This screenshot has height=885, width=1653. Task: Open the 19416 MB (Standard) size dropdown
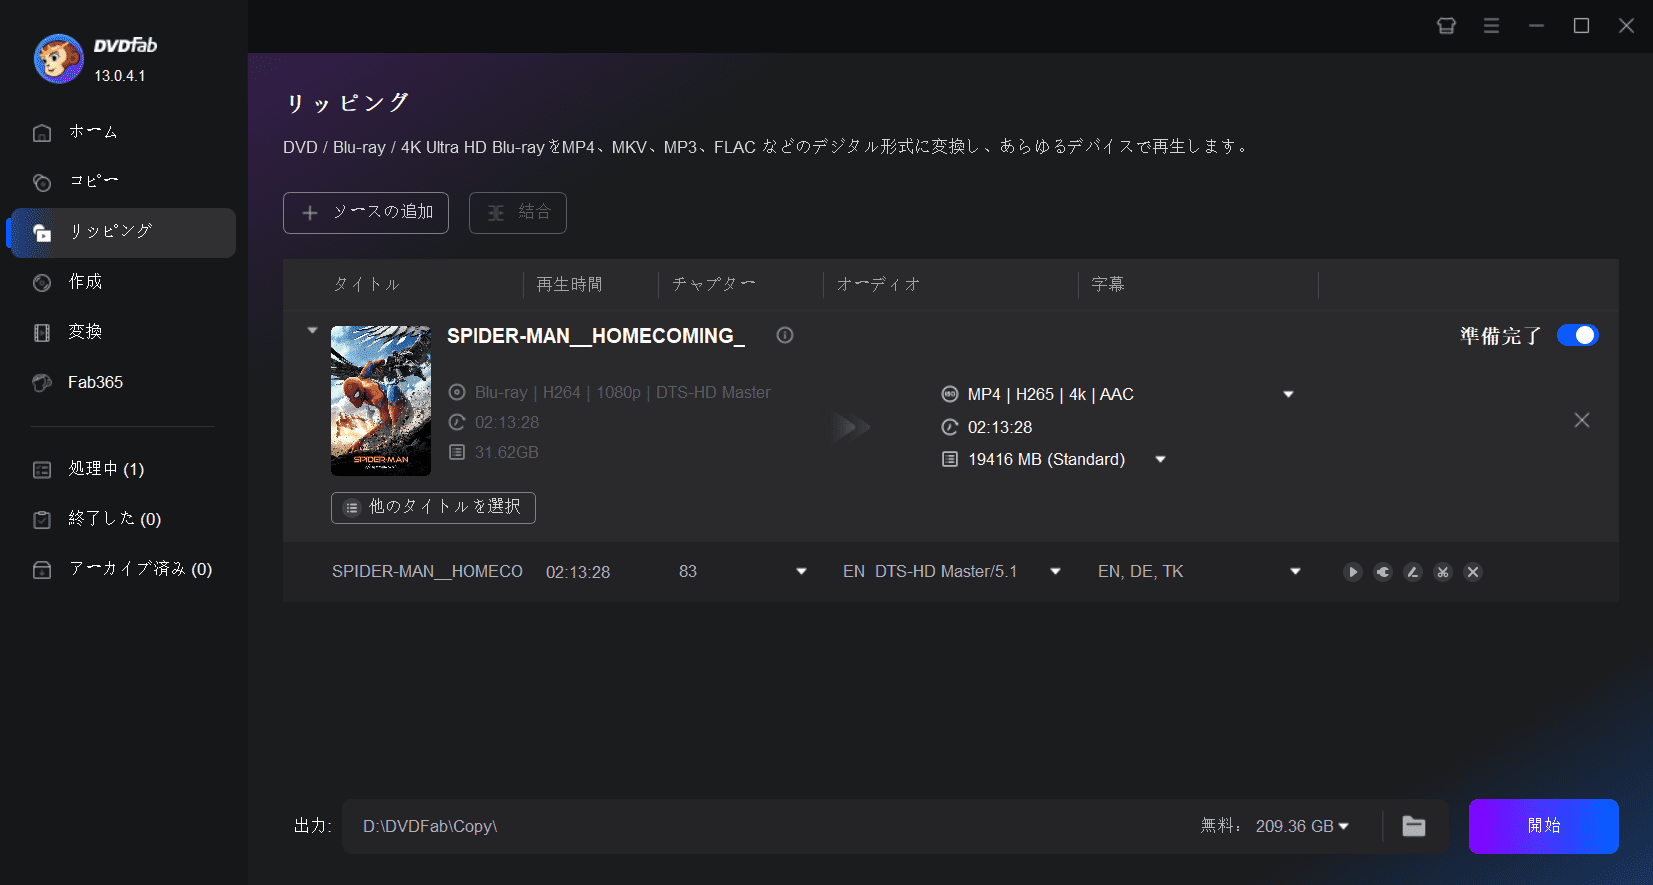1161,459
